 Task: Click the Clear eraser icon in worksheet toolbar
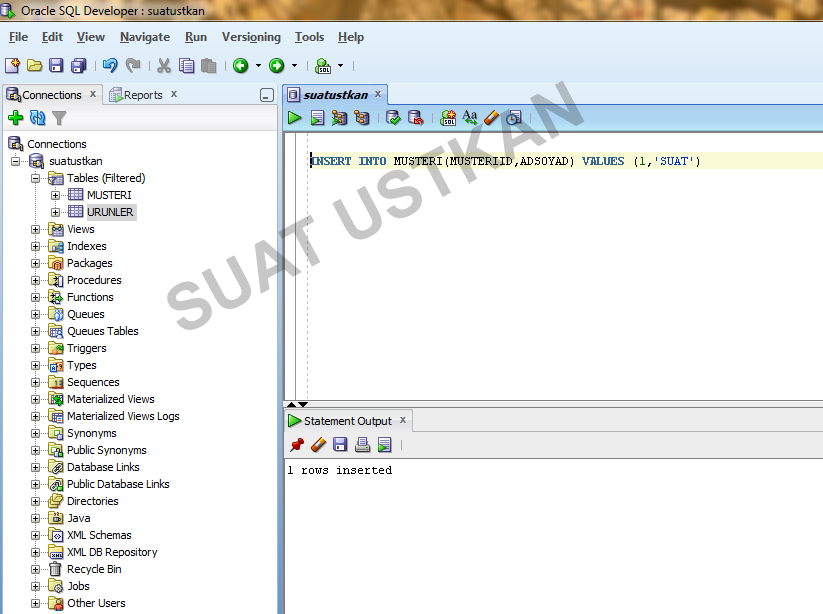pyautogui.click(x=491, y=118)
